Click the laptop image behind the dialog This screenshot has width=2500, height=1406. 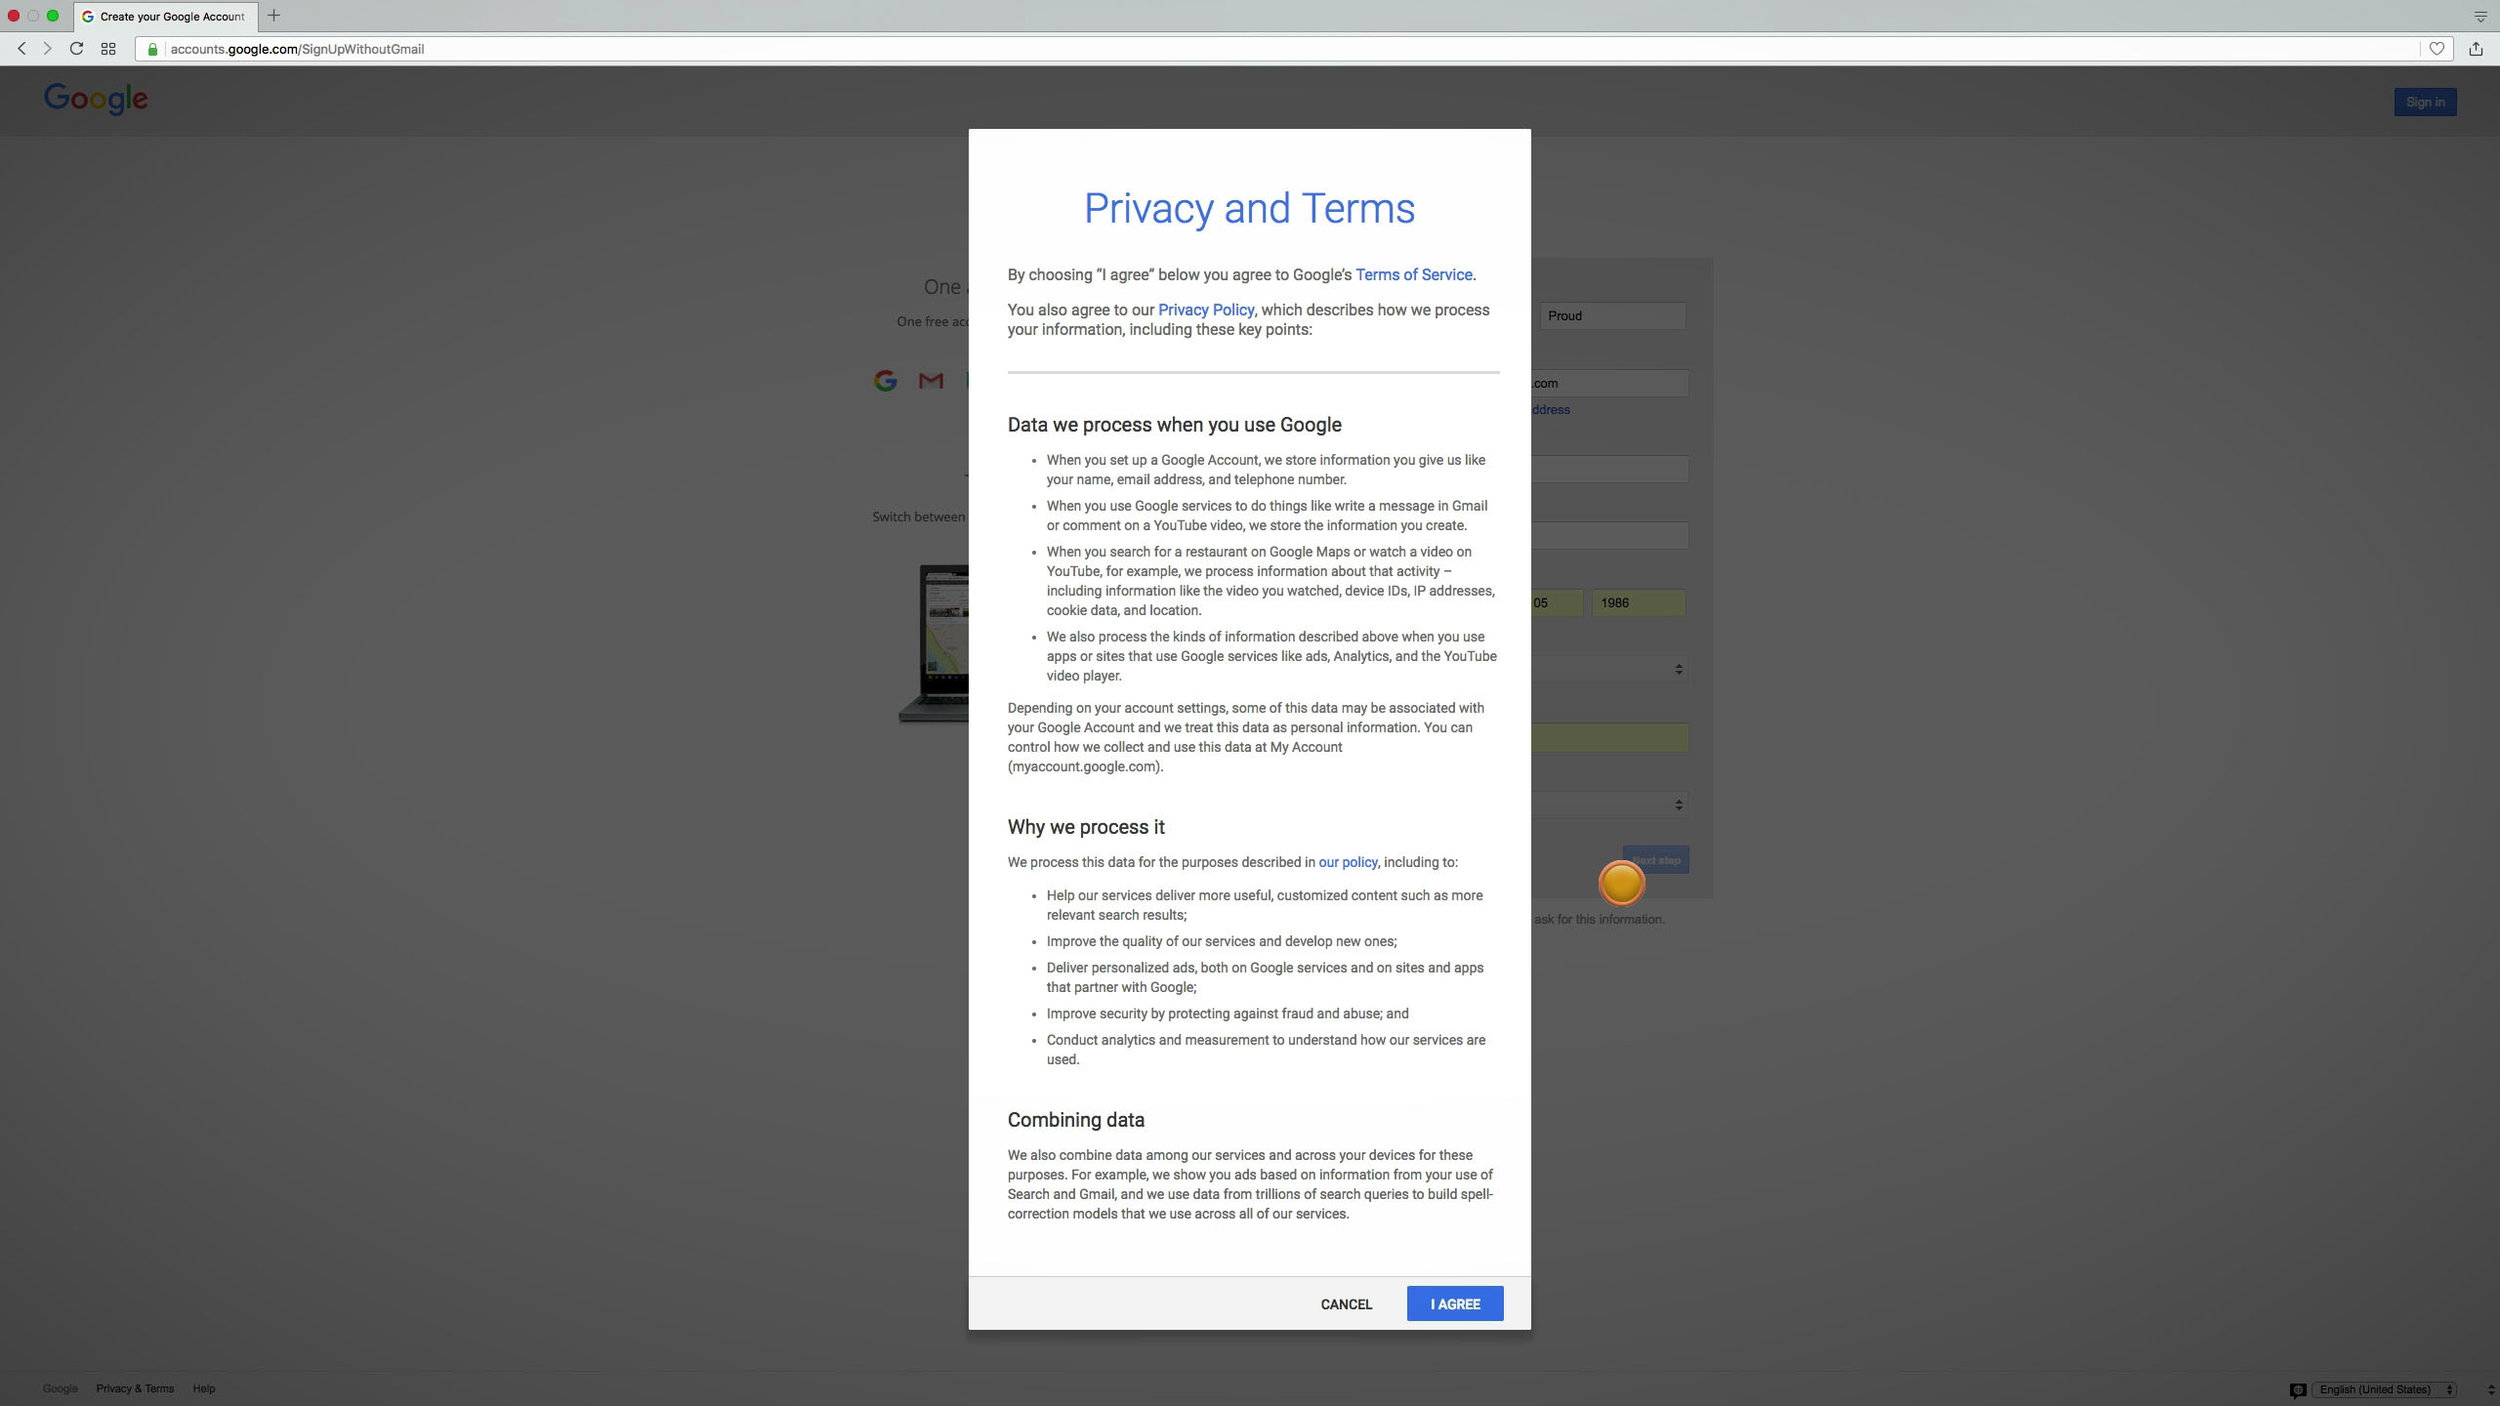[x=934, y=643]
